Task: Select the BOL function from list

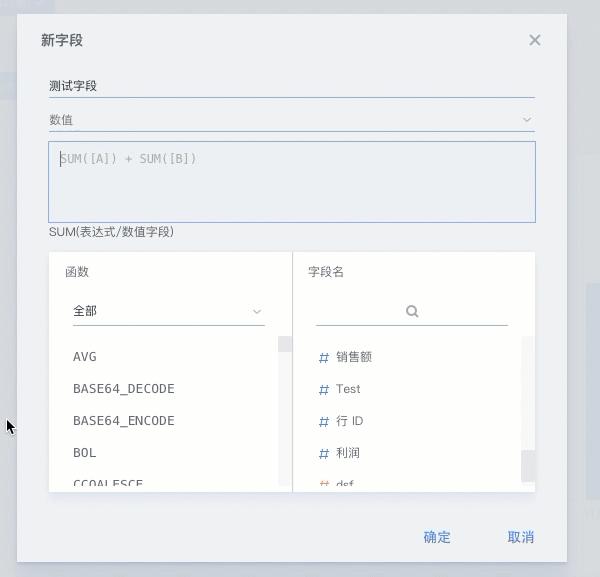Action: [85, 453]
